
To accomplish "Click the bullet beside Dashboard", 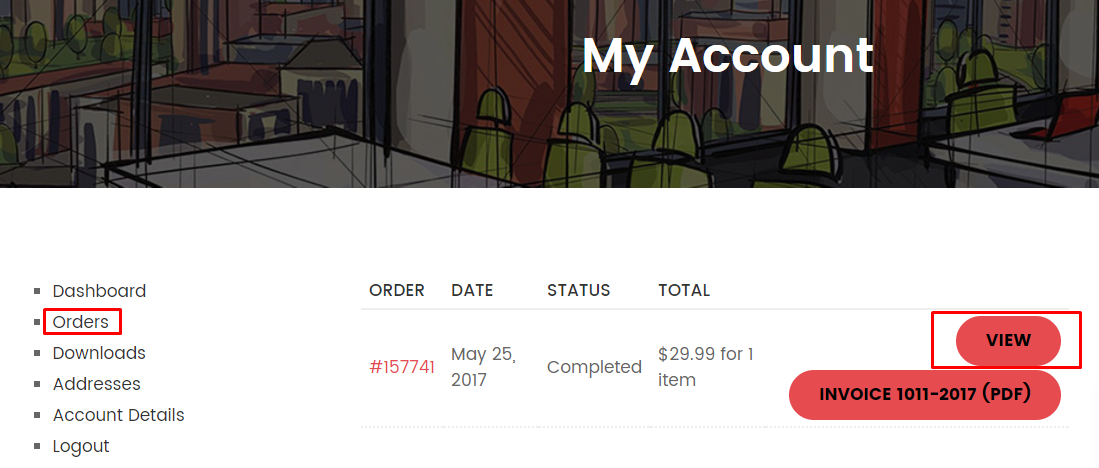I will 38,291.
